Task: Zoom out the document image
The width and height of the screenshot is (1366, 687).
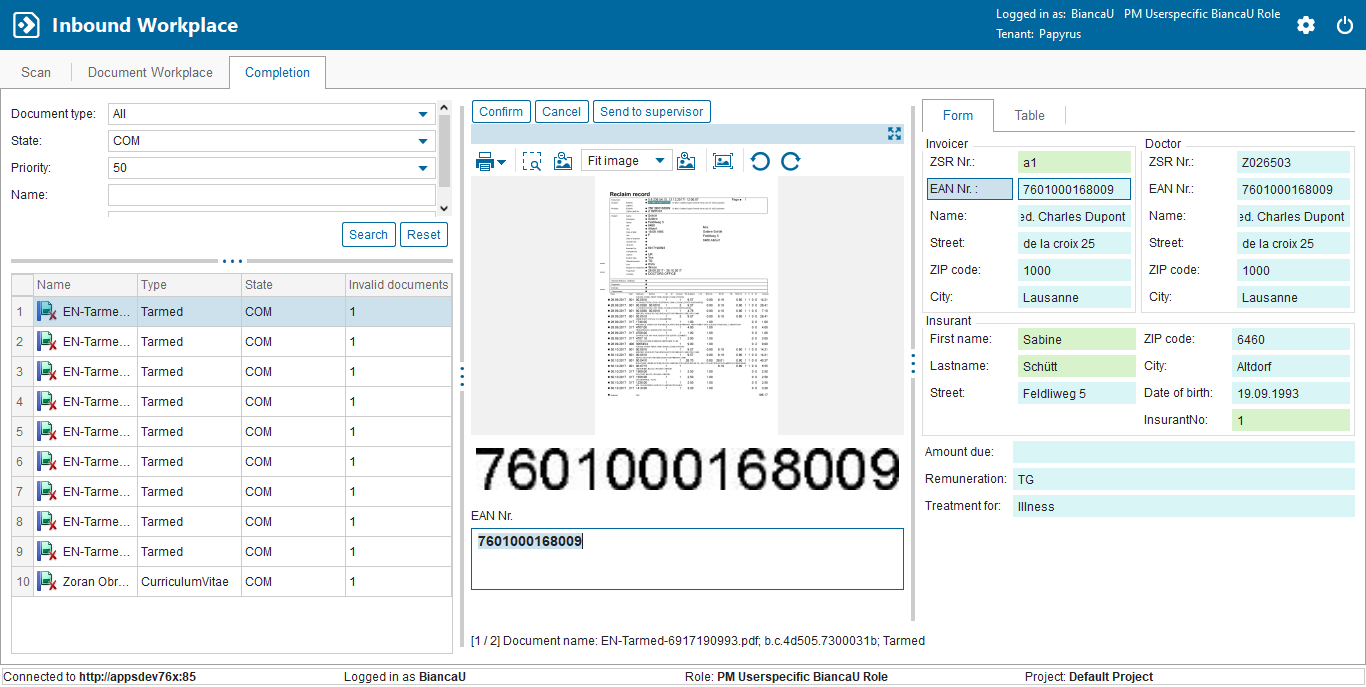Action: click(563, 161)
